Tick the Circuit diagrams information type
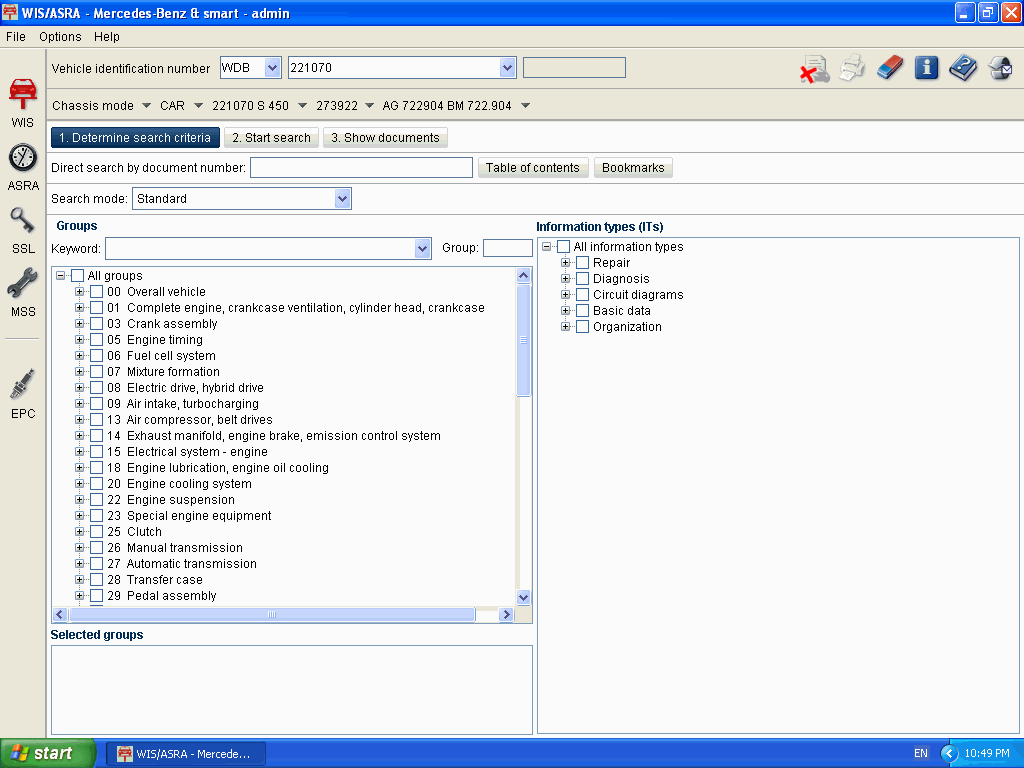This screenshot has width=1024, height=768. tap(583, 295)
